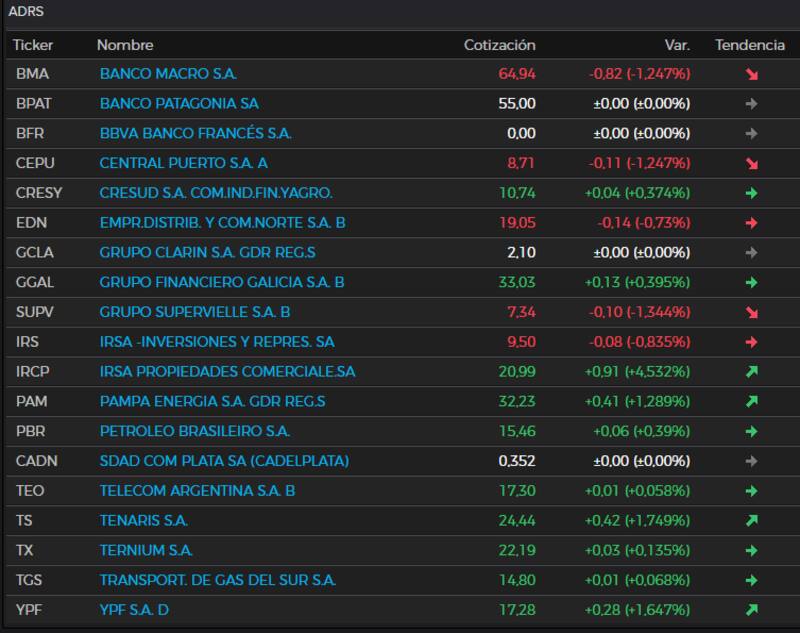Click the green up-arrow trend icon for TS
The height and width of the screenshot is (633, 800).
click(751, 521)
